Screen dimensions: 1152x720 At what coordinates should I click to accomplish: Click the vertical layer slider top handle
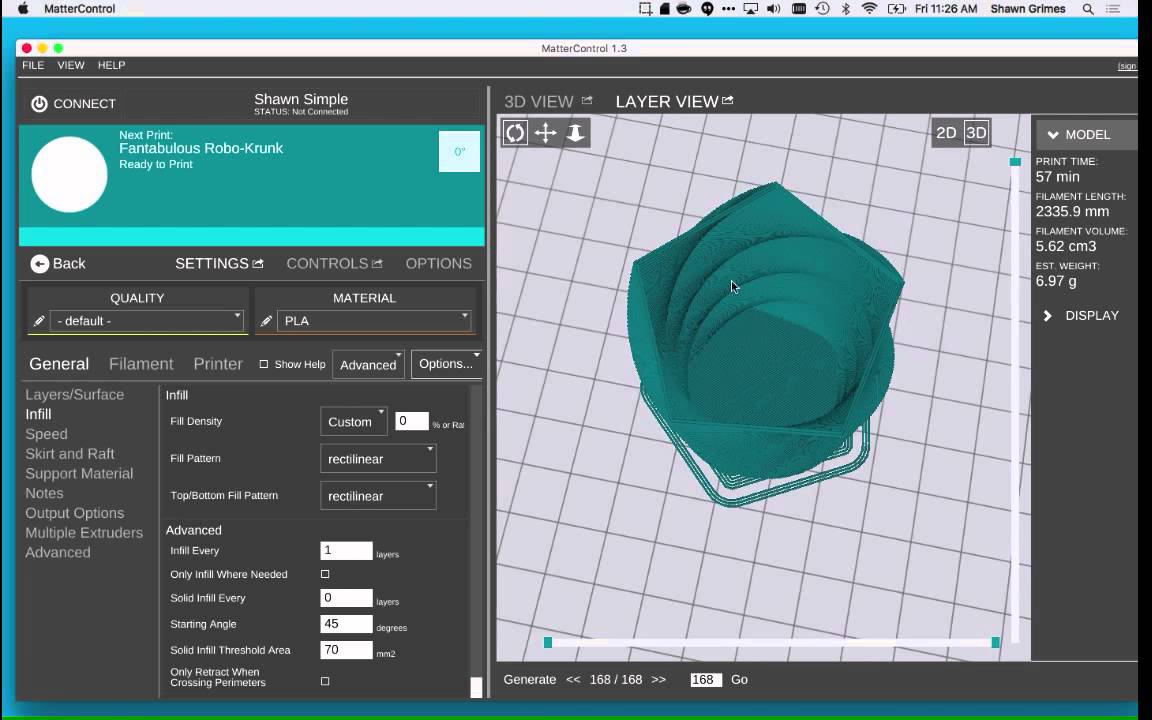(1015, 162)
